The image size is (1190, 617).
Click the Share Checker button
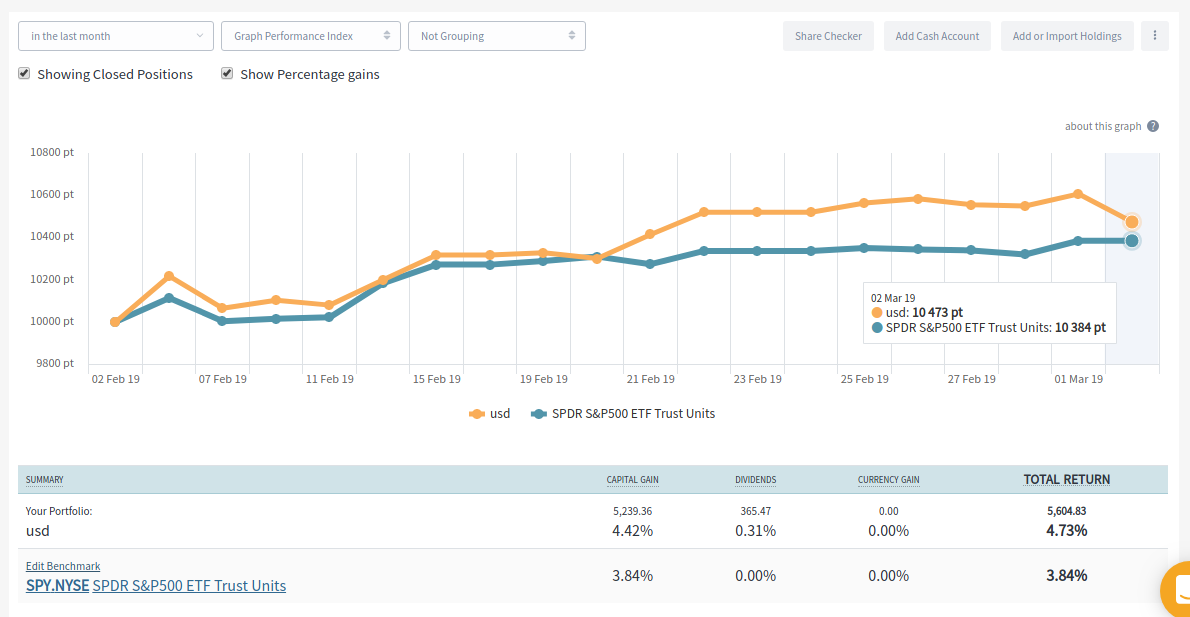point(828,36)
